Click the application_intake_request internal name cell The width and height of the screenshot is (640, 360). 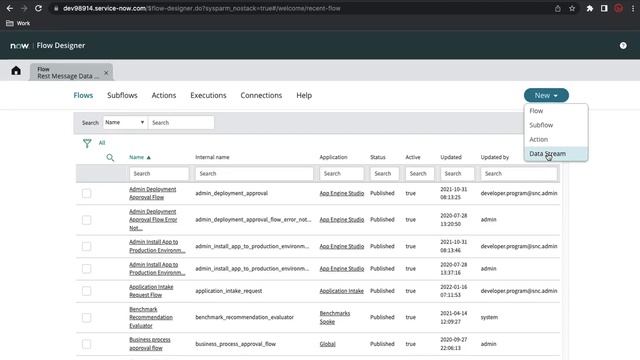point(229,291)
